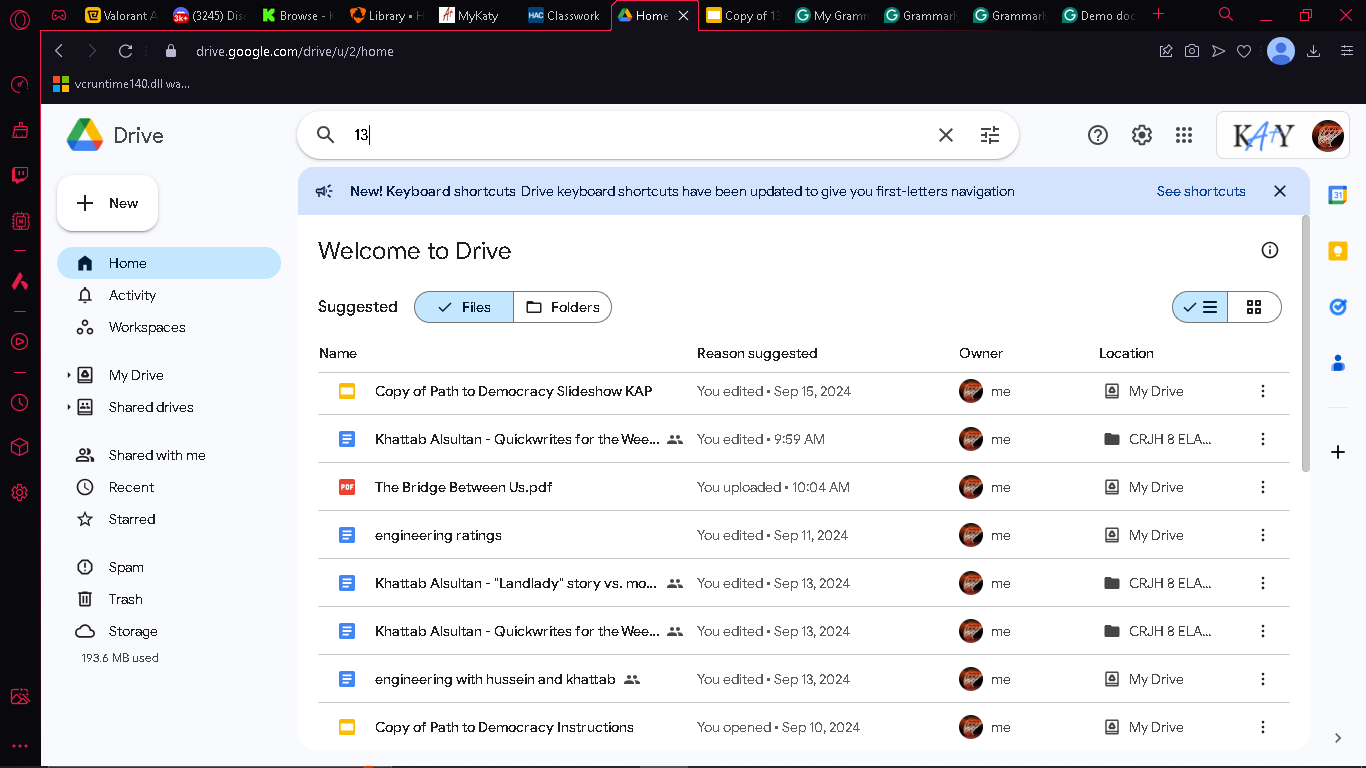Screen dimensions: 1366x768
Task: Open advanced search filter options icon
Action: 990,135
